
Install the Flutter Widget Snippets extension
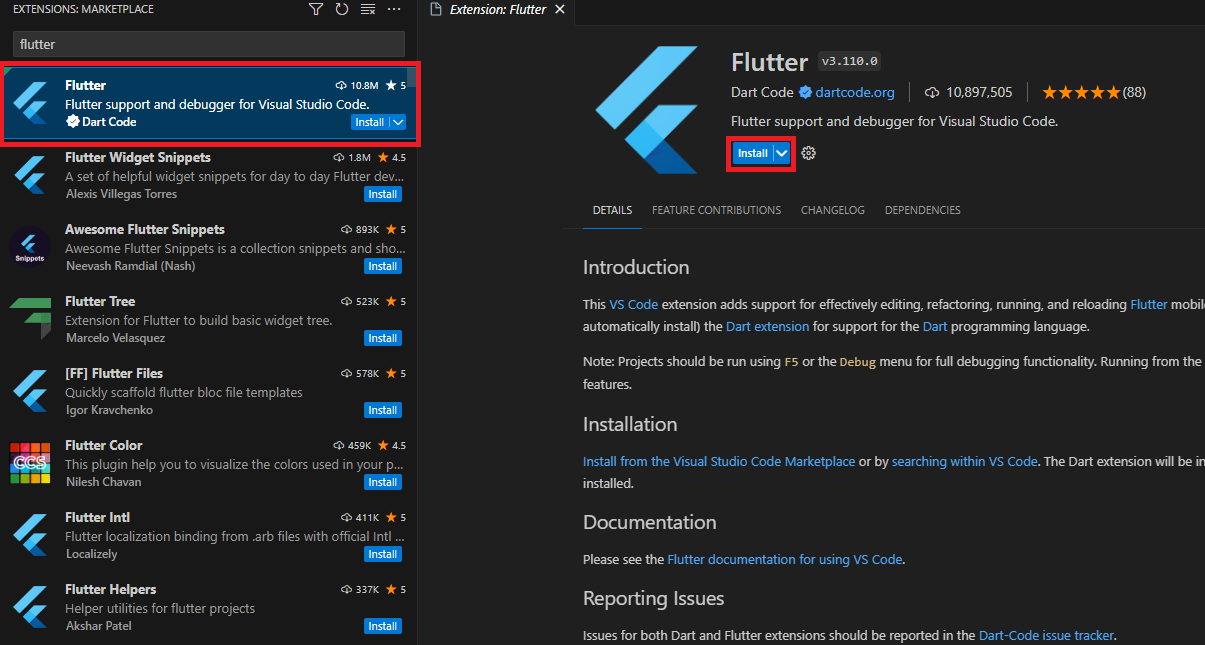(x=382, y=193)
